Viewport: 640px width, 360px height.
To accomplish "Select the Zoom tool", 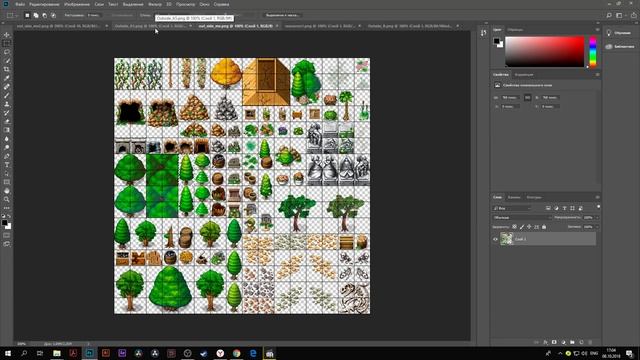I will coord(7,199).
